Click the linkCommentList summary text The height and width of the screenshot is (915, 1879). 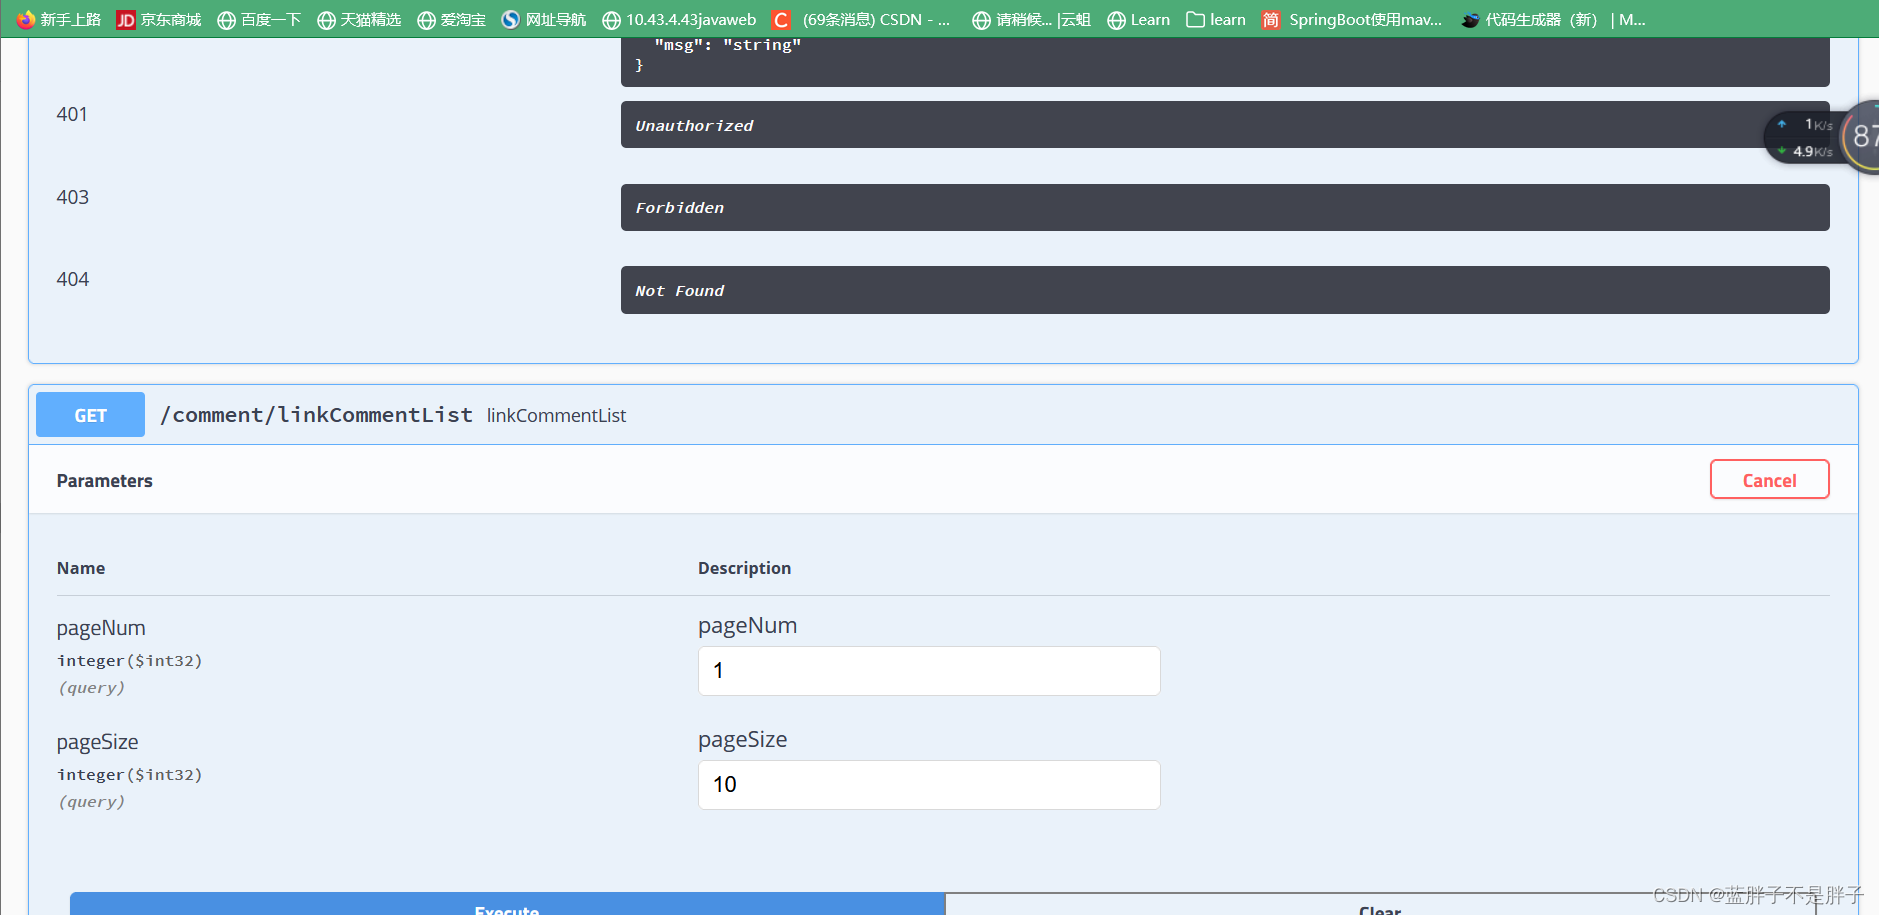click(556, 415)
